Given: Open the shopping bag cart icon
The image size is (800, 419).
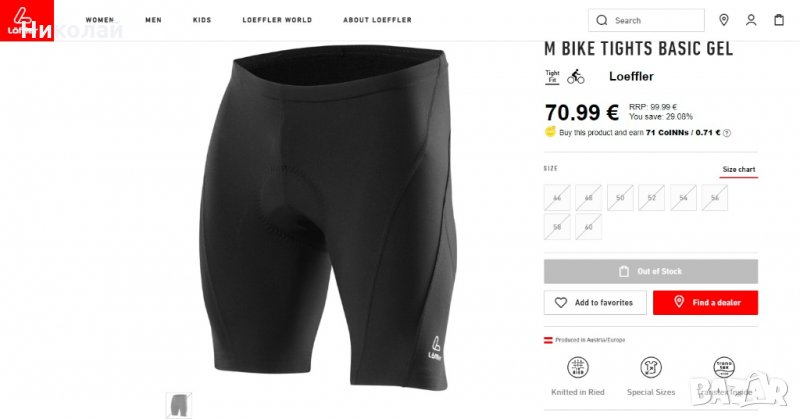Looking at the screenshot, I should click(x=779, y=20).
